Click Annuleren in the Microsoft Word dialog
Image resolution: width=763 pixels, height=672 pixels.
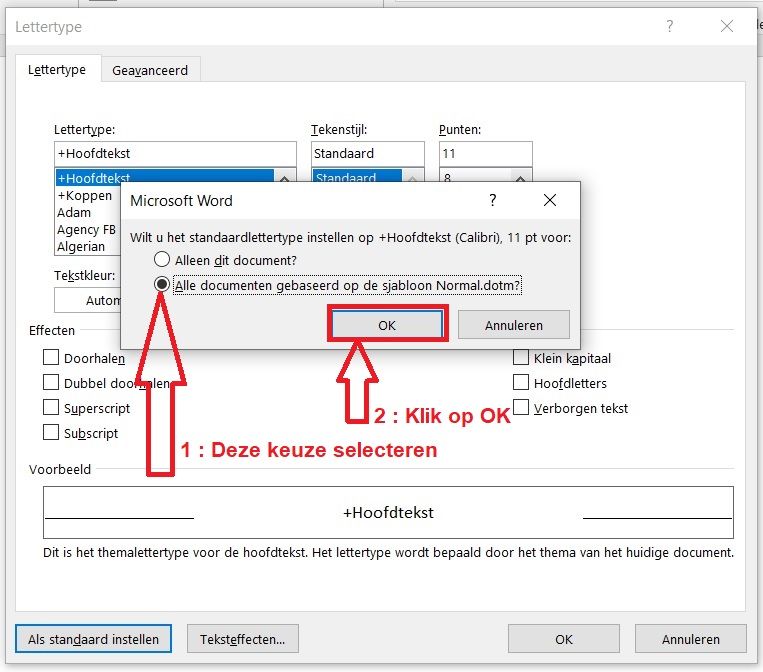[x=513, y=325]
